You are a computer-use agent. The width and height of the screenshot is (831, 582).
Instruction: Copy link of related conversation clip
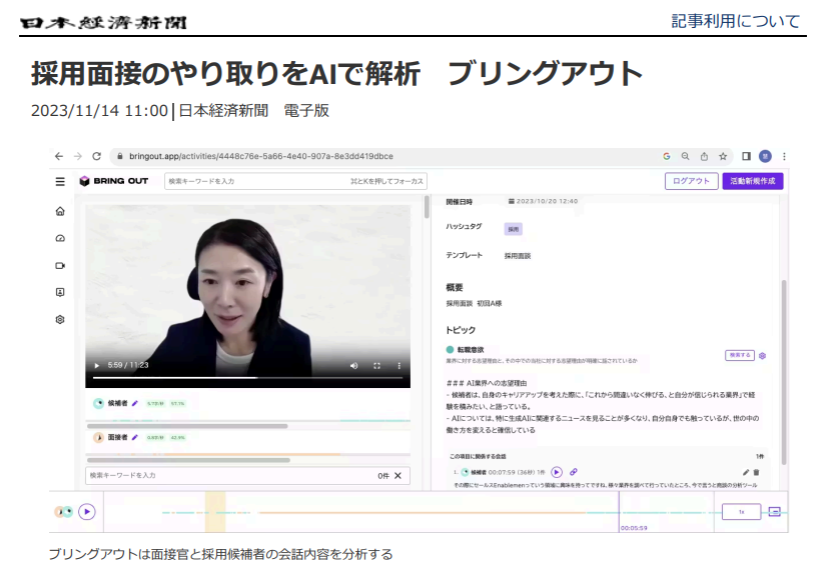pyautogui.click(x=573, y=472)
